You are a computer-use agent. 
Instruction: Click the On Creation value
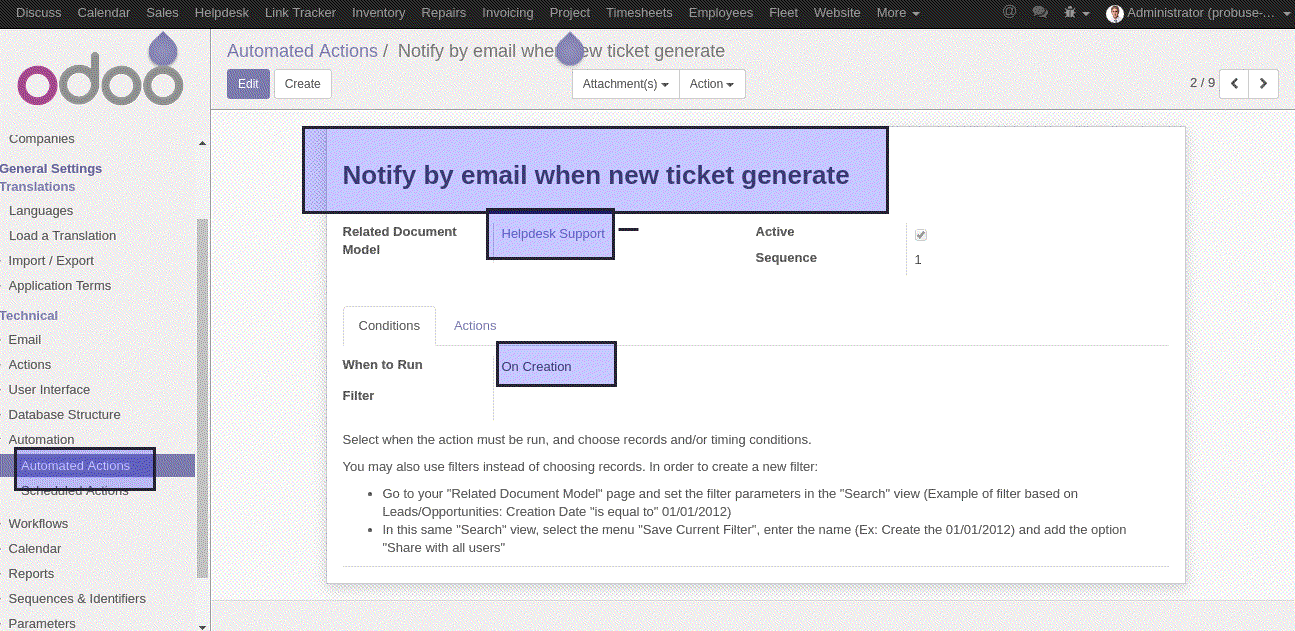[537, 367]
